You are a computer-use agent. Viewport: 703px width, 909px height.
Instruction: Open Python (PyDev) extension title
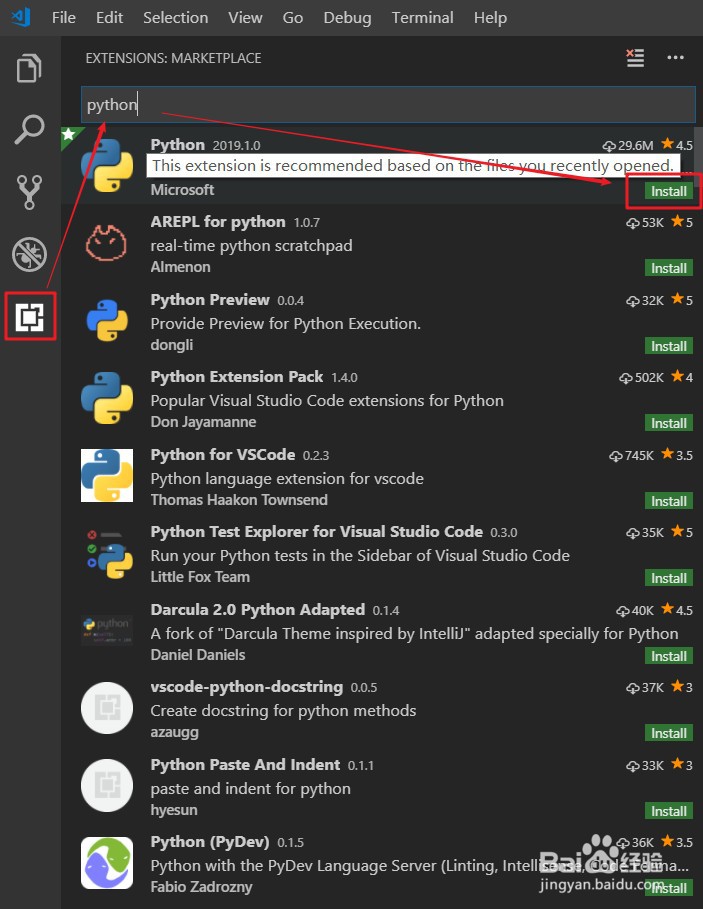click(x=210, y=842)
